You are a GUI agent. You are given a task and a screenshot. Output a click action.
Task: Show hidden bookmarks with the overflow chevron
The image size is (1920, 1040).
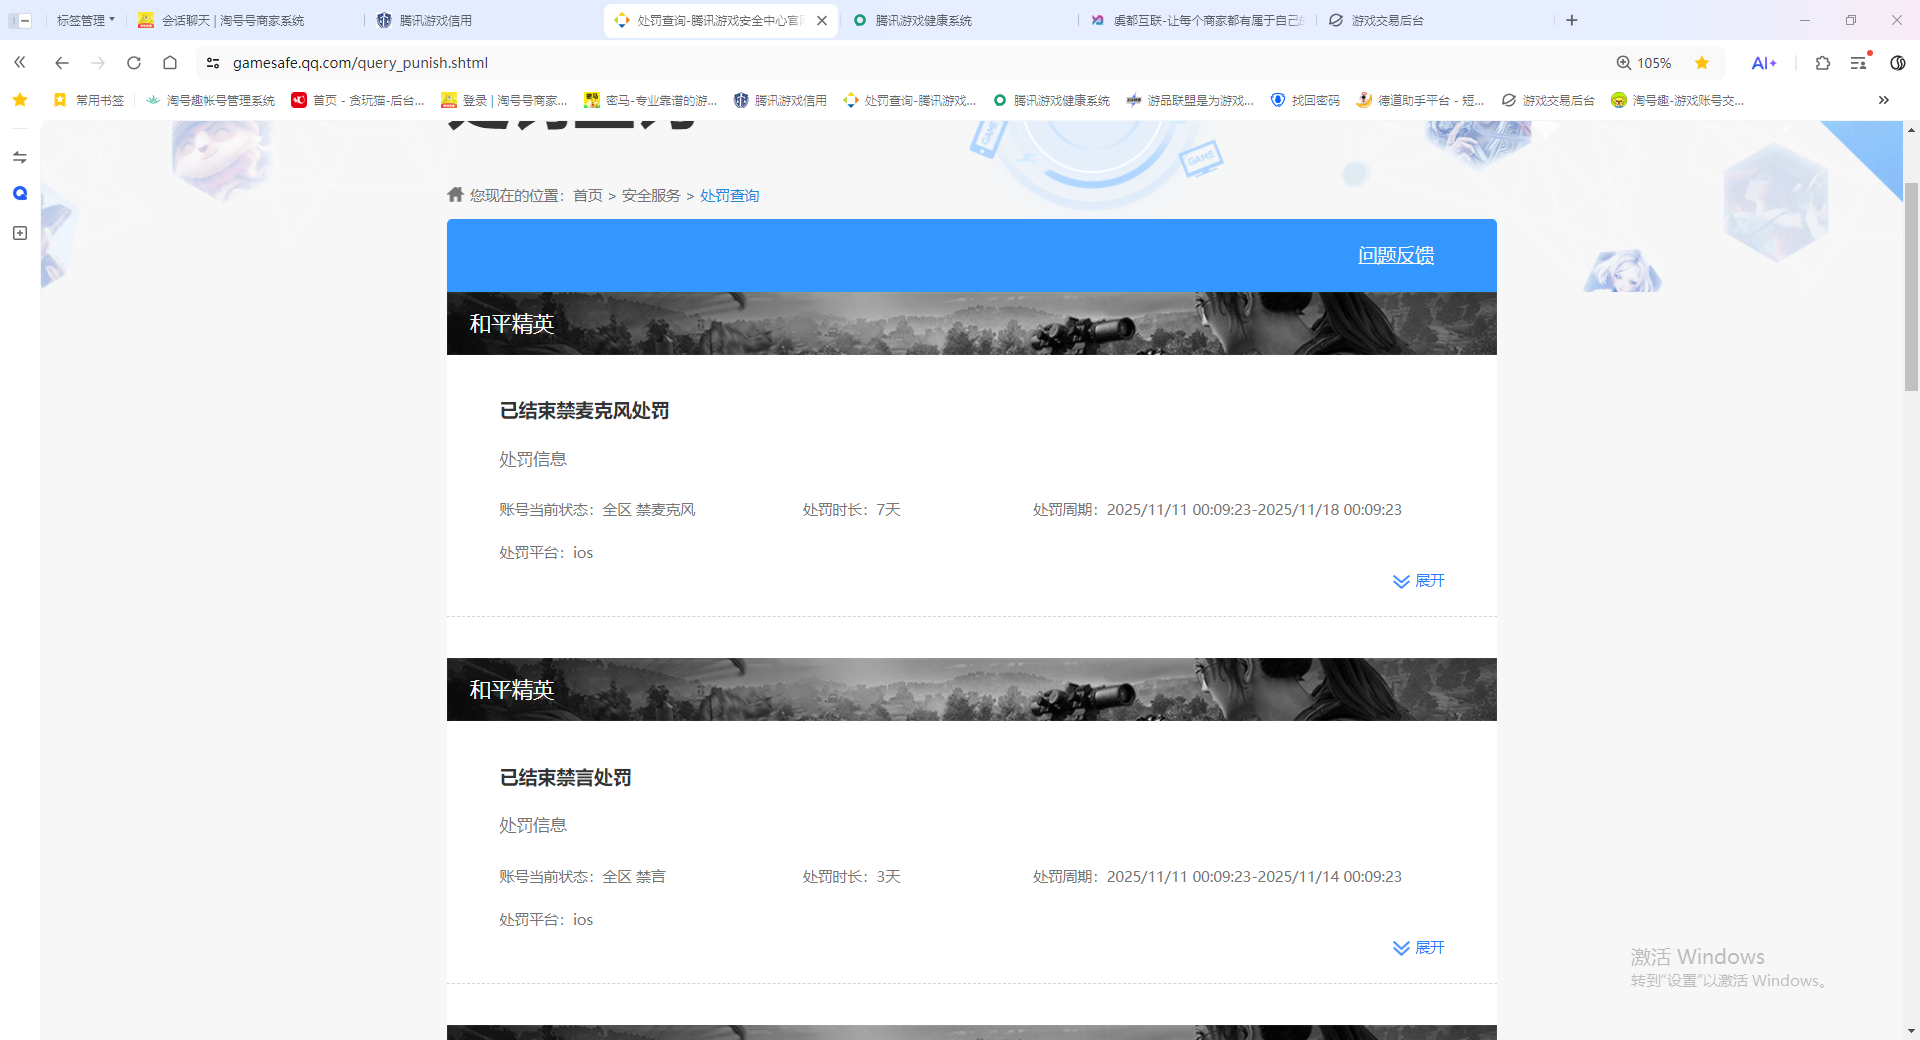coord(1884,100)
